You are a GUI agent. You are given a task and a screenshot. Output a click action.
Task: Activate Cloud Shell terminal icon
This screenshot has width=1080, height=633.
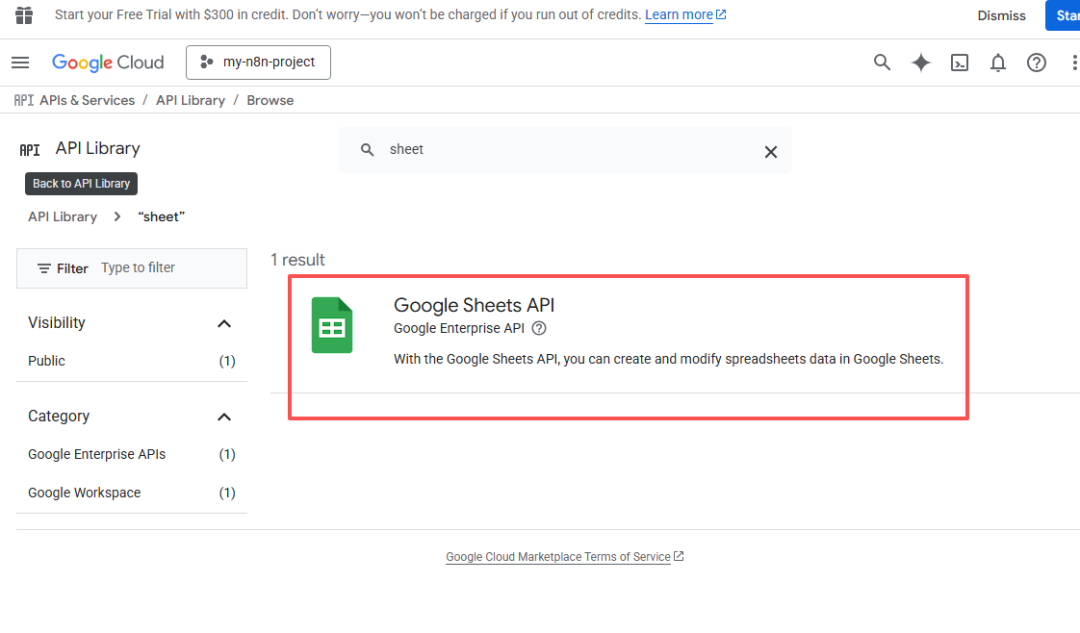[959, 63]
